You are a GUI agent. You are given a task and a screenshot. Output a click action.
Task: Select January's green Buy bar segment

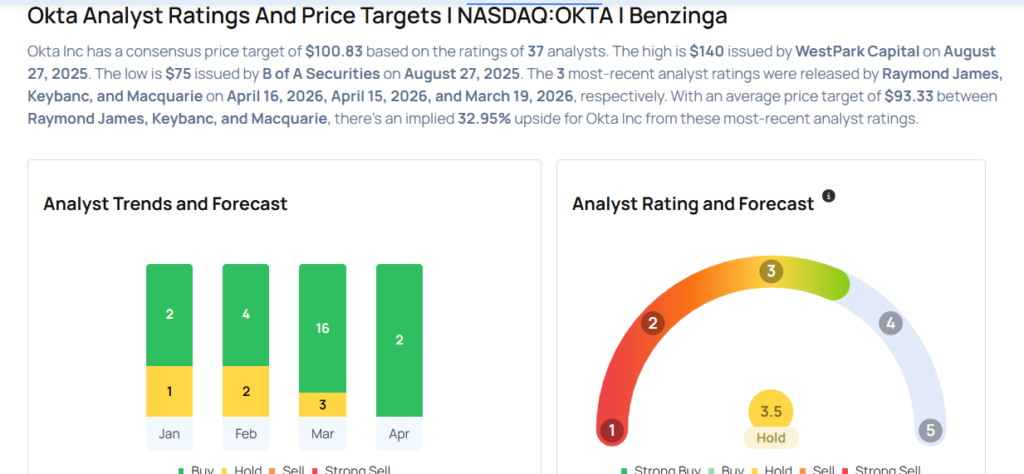(x=169, y=314)
